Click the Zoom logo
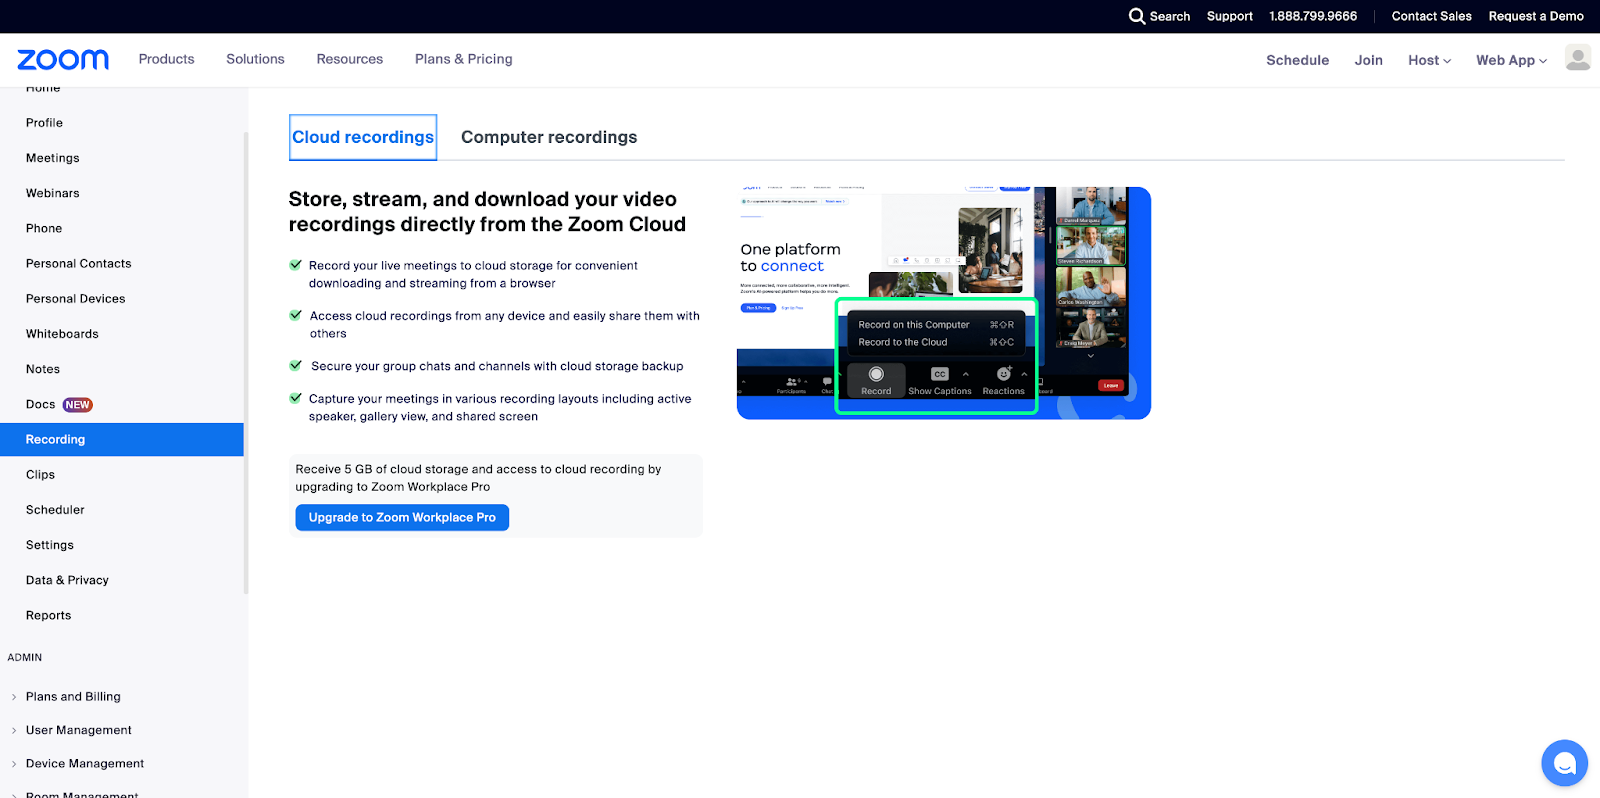The height and width of the screenshot is (798, 1600). coord(63,60)
